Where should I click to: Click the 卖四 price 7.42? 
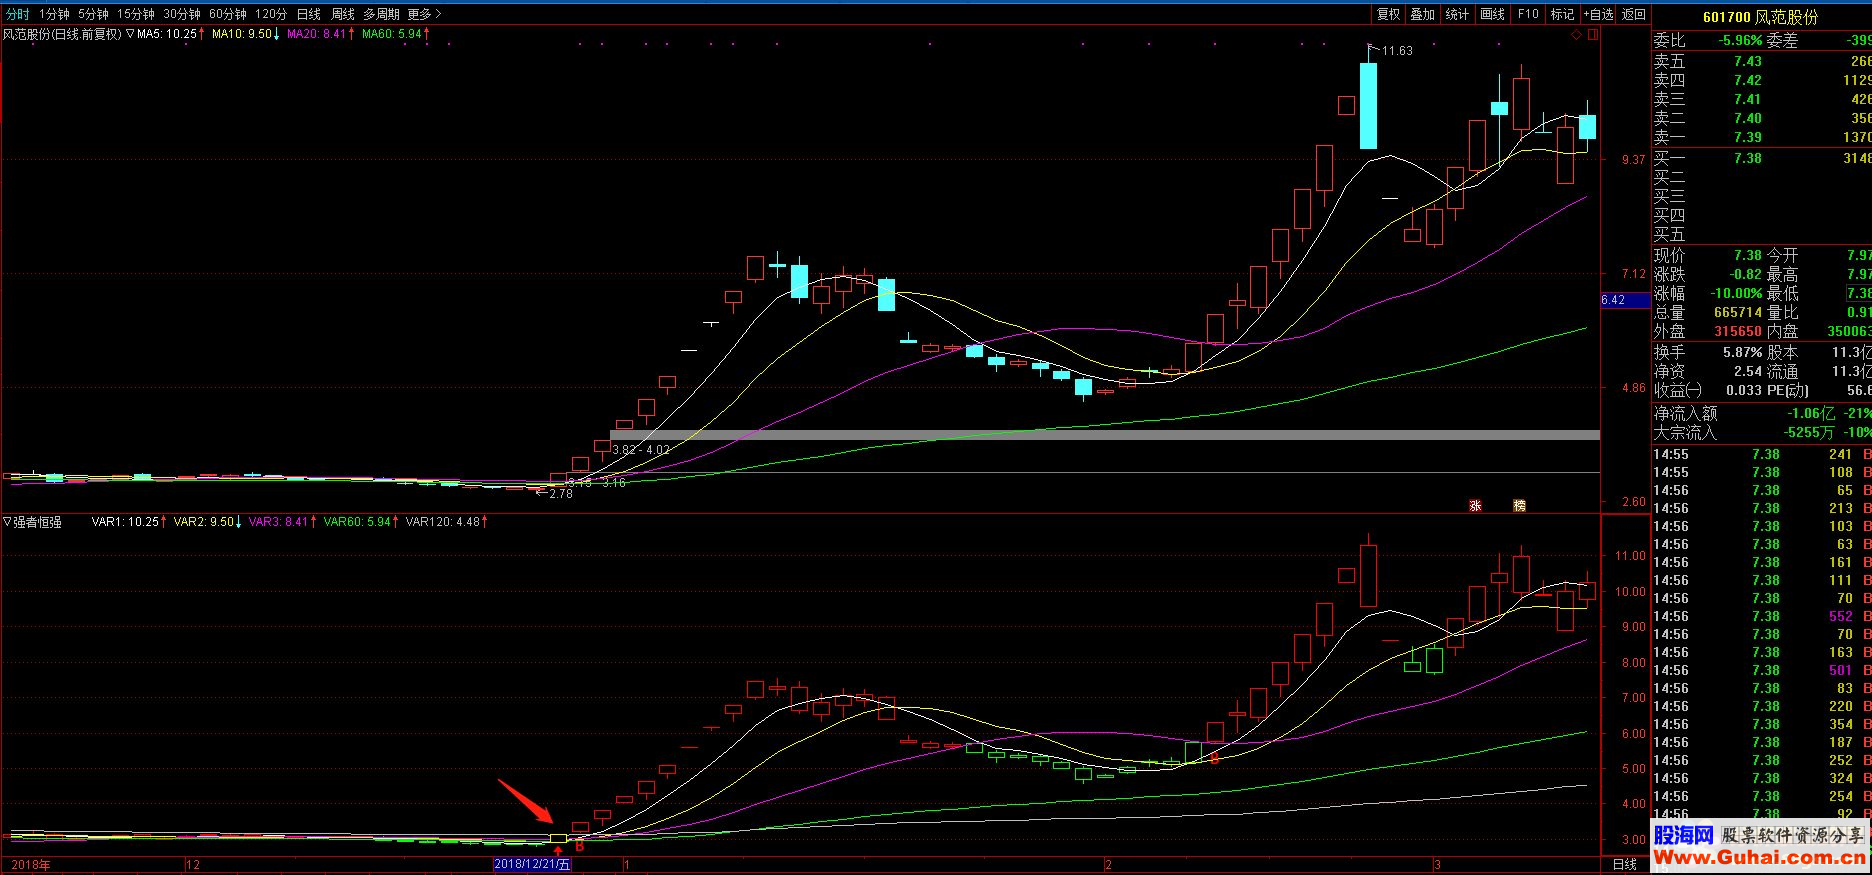(x=1748, y=80)
